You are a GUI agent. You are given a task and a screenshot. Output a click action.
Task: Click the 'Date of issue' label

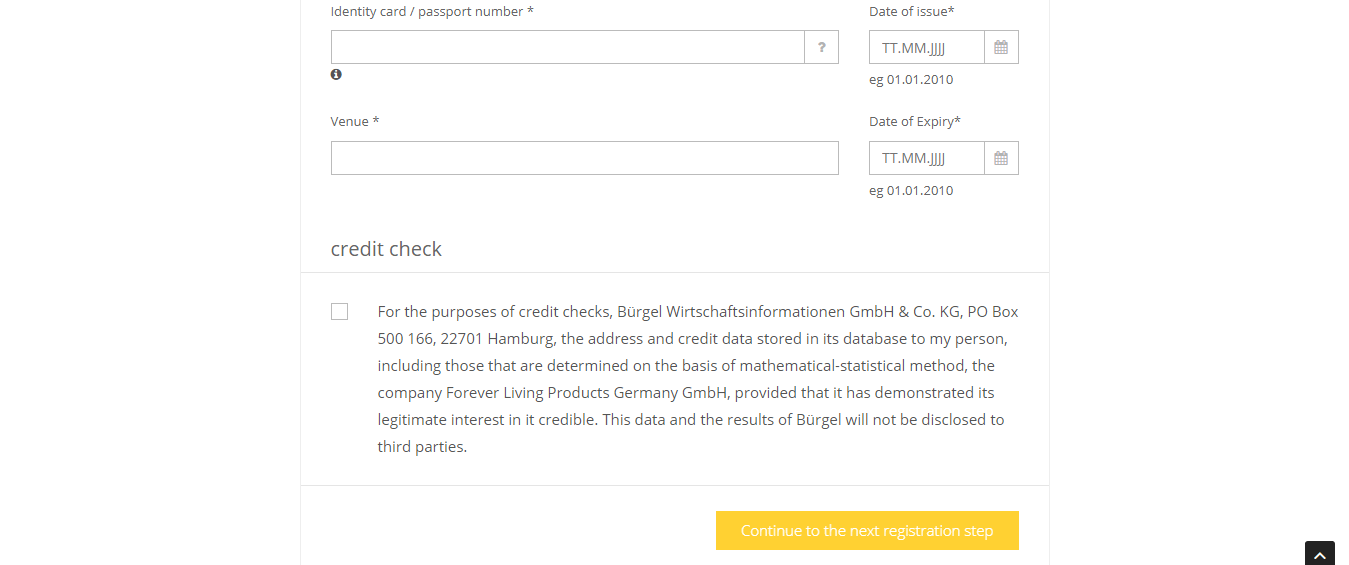click(x=912, y=11)
